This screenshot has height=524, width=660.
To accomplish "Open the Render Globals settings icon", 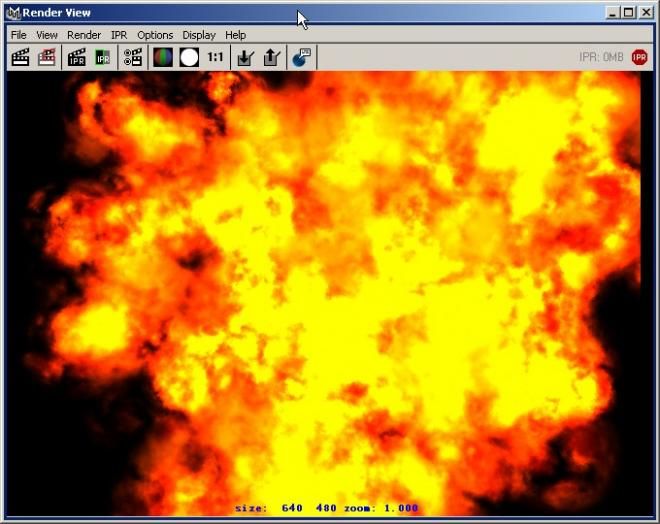I will point(133,57).
